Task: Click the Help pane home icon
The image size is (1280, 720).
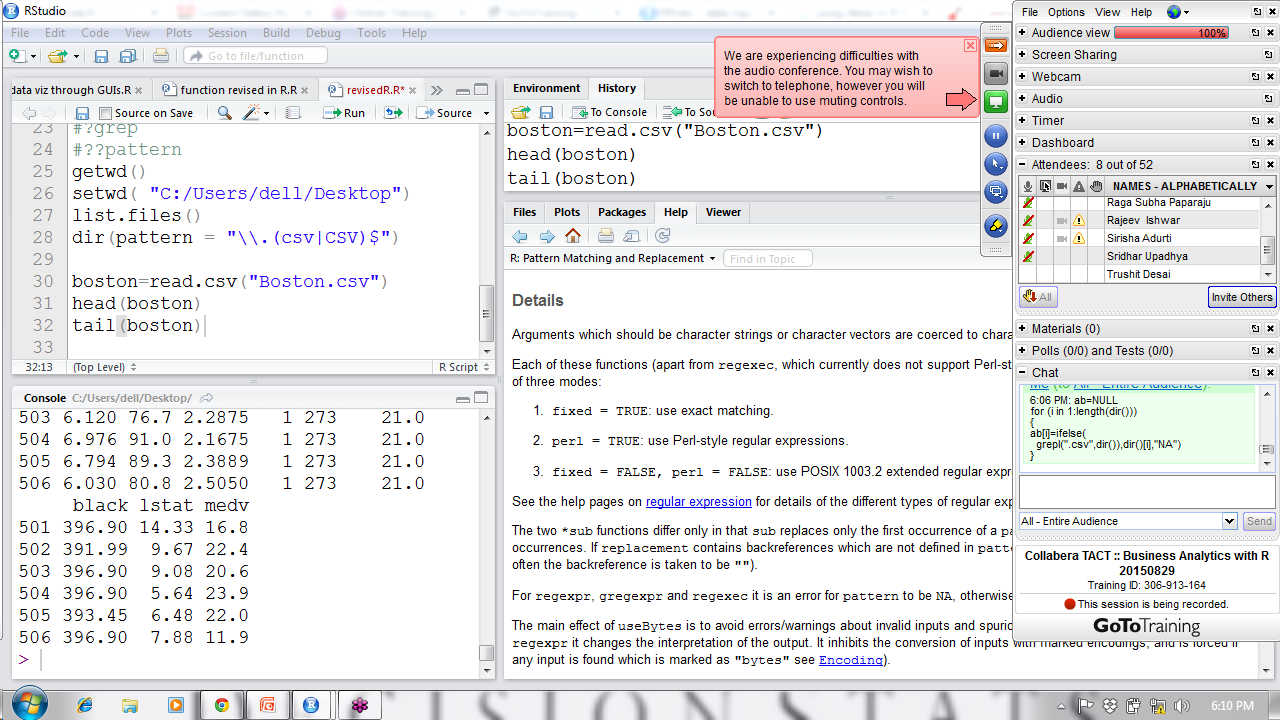Action: (x=573, y=236)
